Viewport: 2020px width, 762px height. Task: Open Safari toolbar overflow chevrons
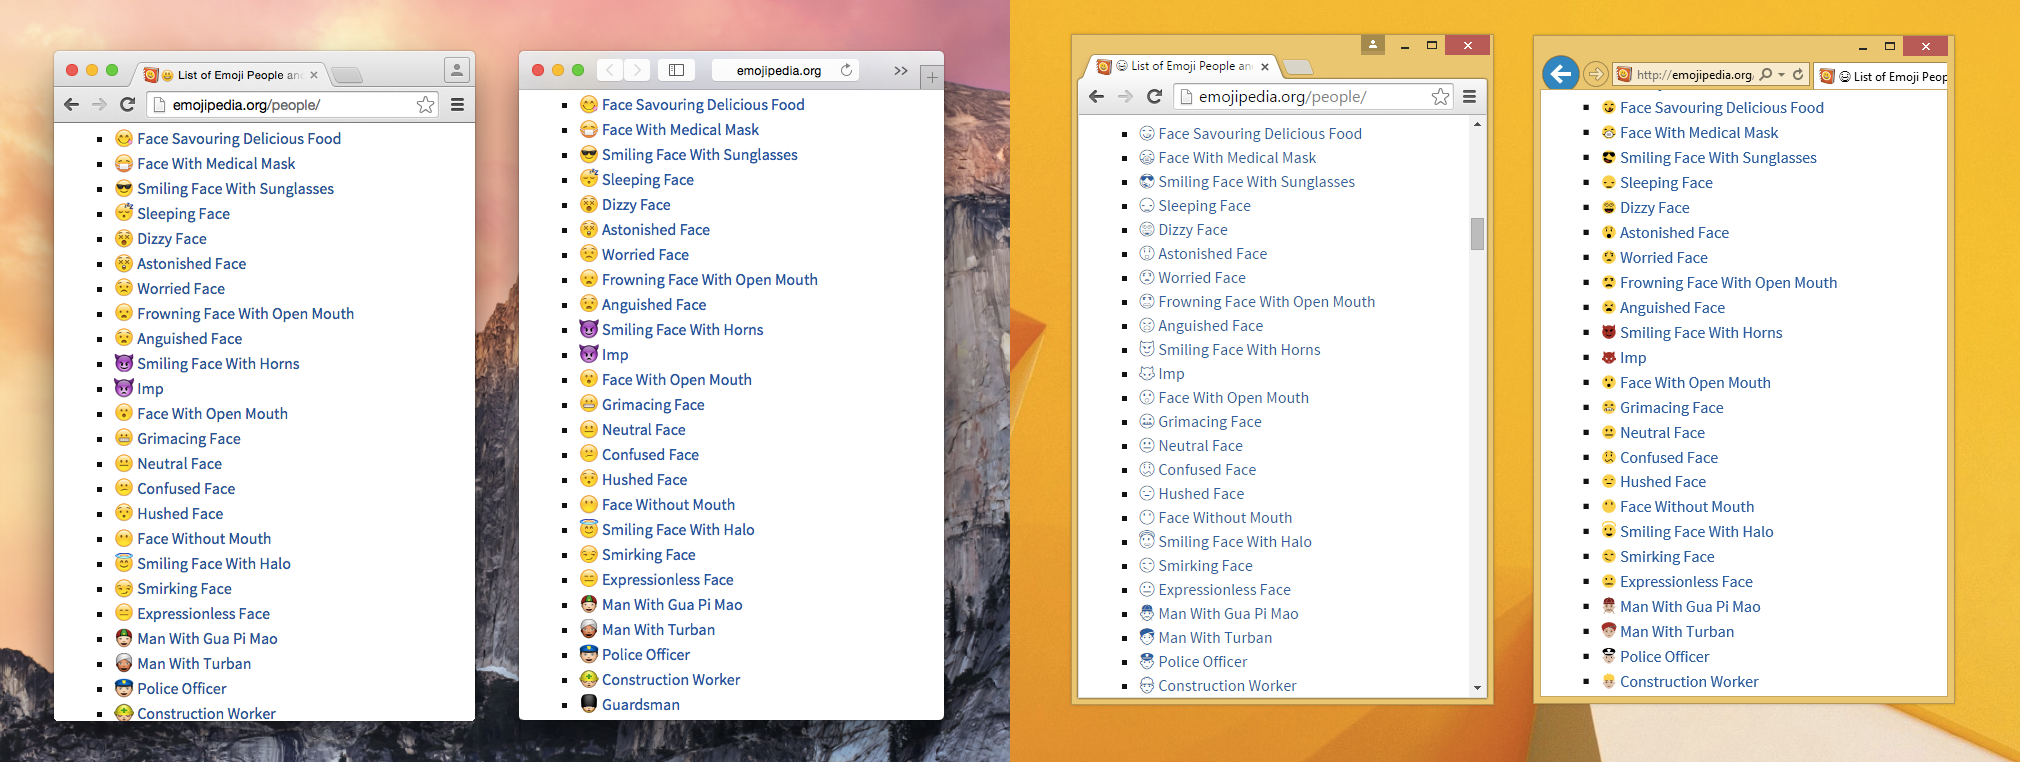point(901,70)
